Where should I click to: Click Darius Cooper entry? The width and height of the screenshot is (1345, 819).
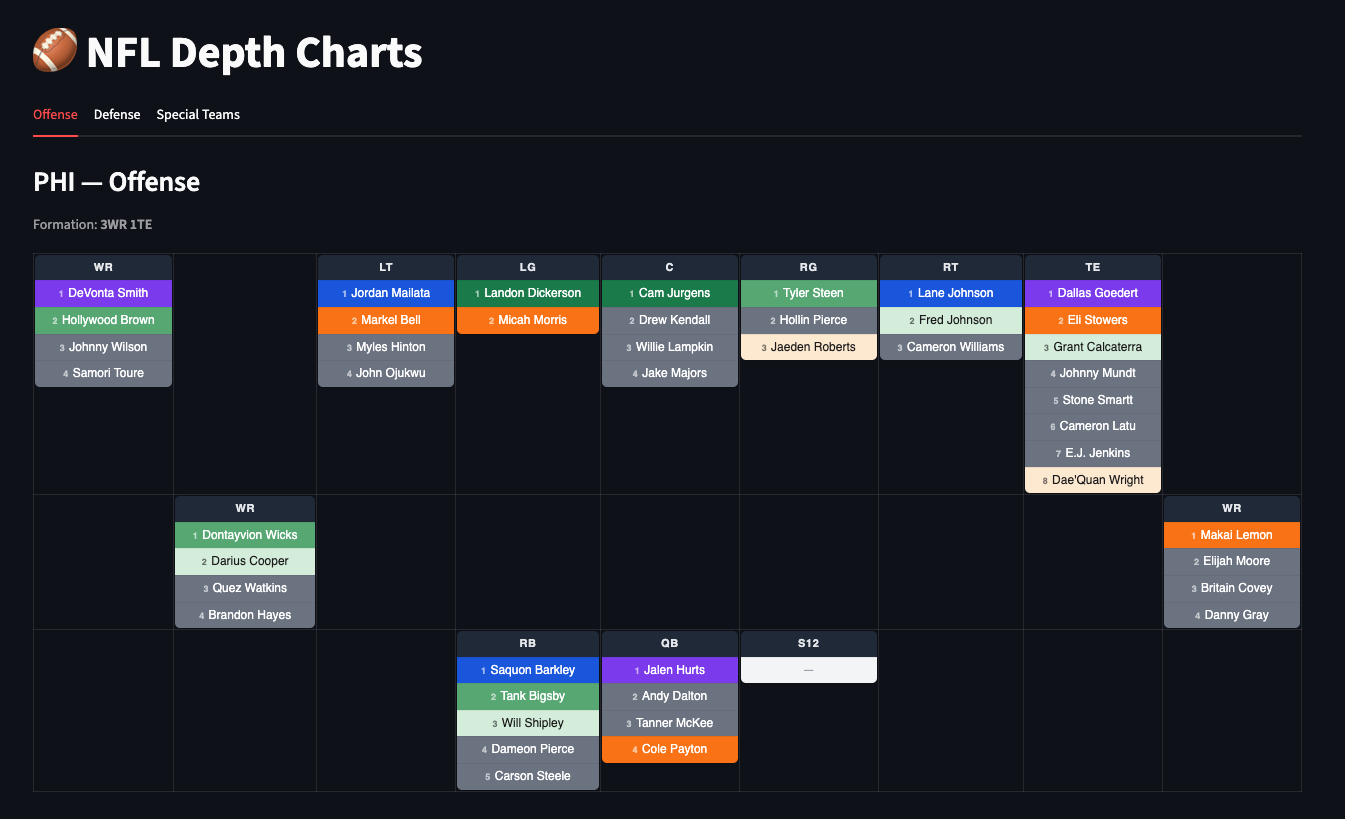tap(245, 561)
